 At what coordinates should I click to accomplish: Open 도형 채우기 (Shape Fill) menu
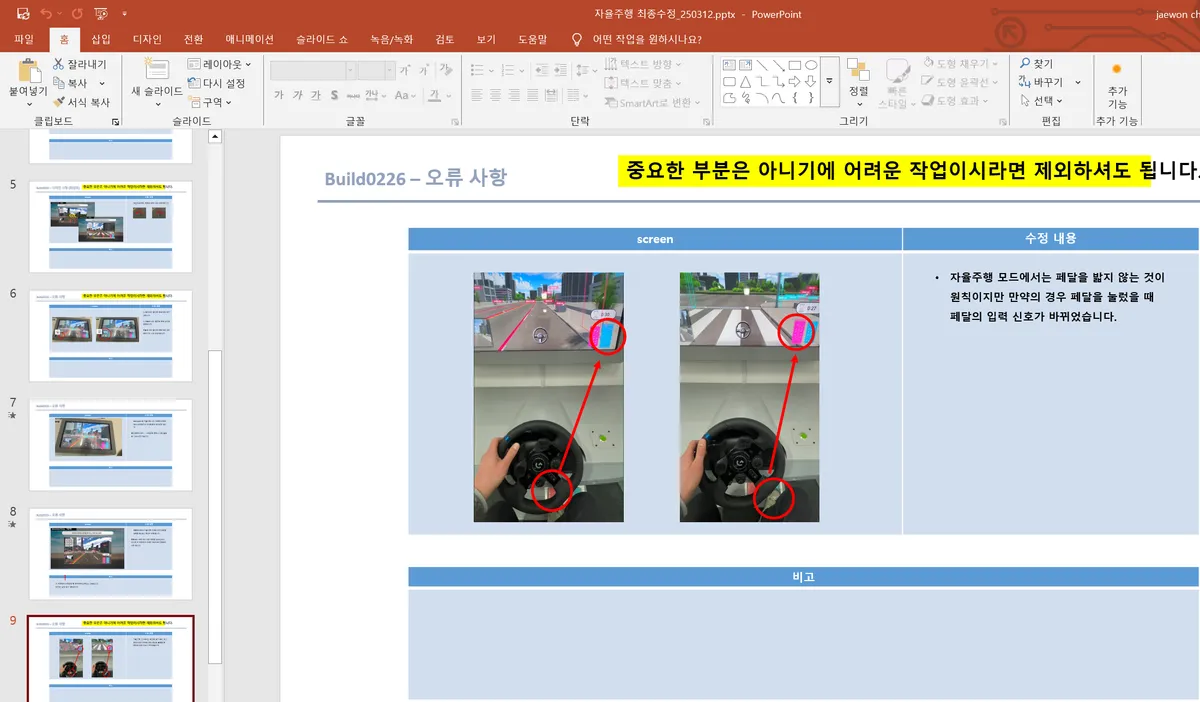[961, 64]
